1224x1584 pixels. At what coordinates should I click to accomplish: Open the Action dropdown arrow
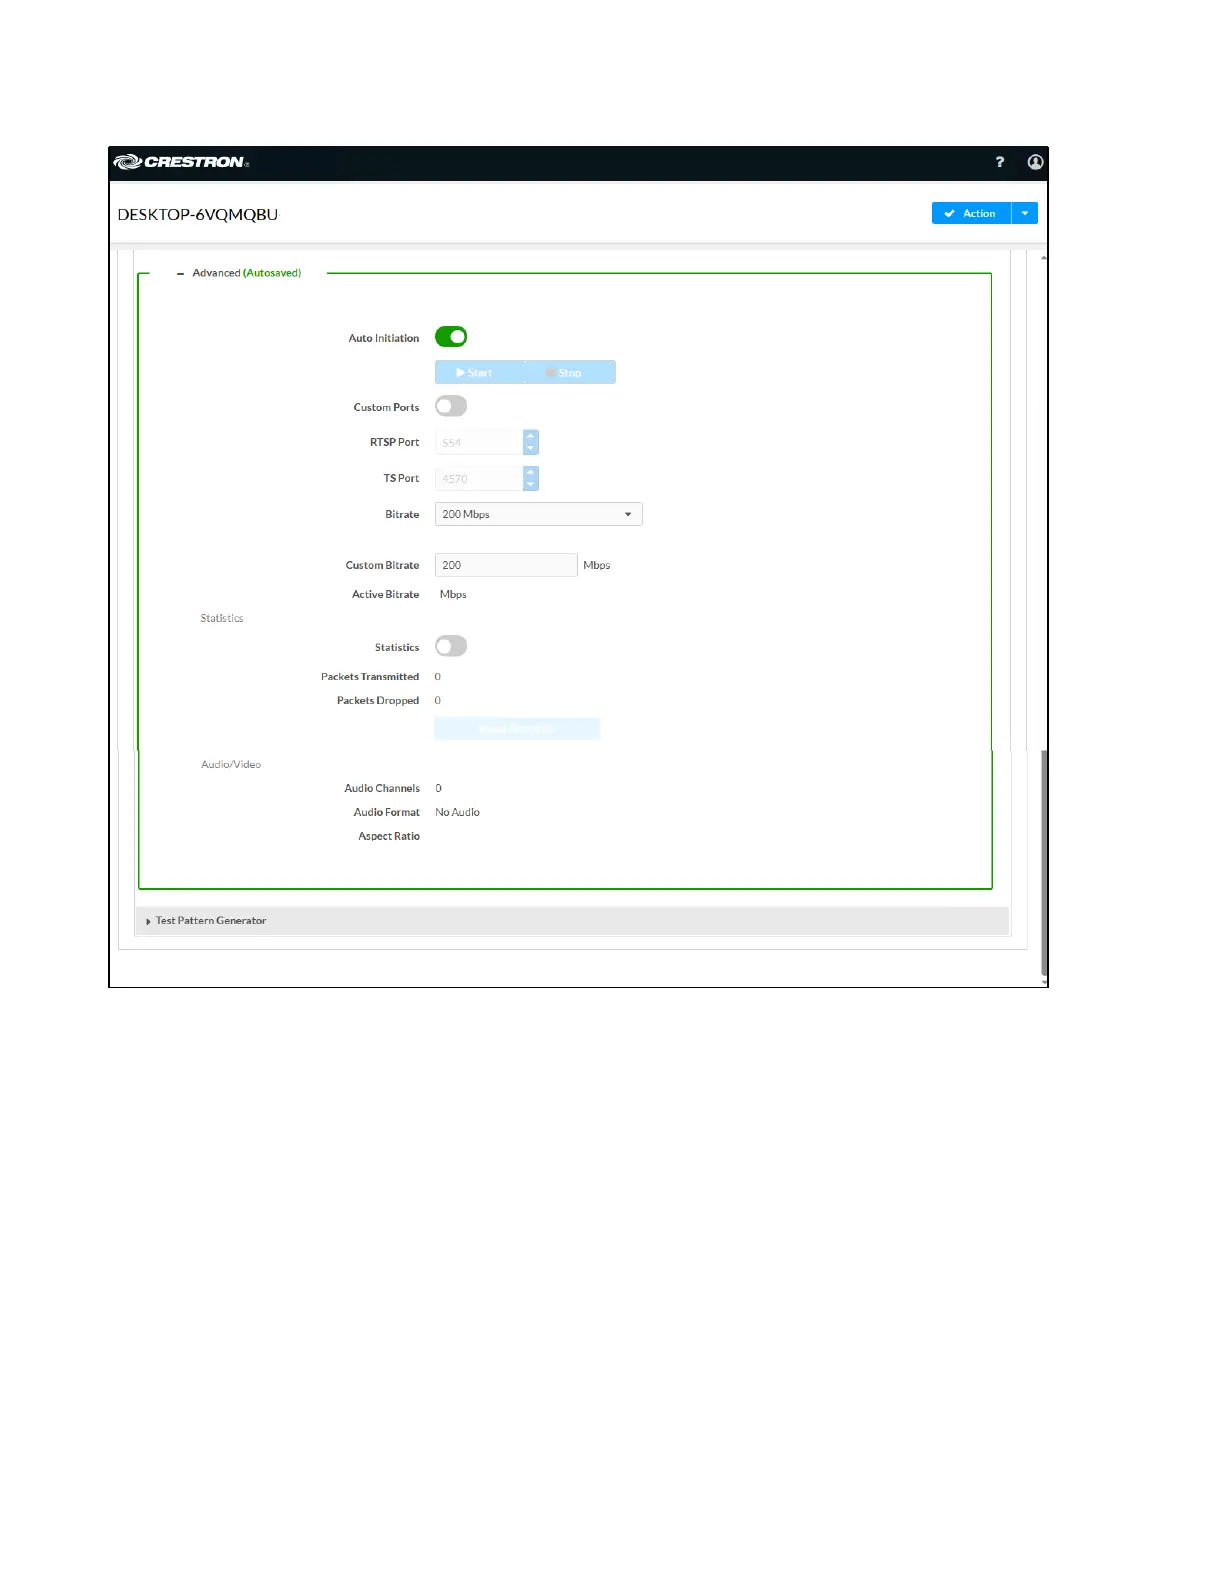1025,213
